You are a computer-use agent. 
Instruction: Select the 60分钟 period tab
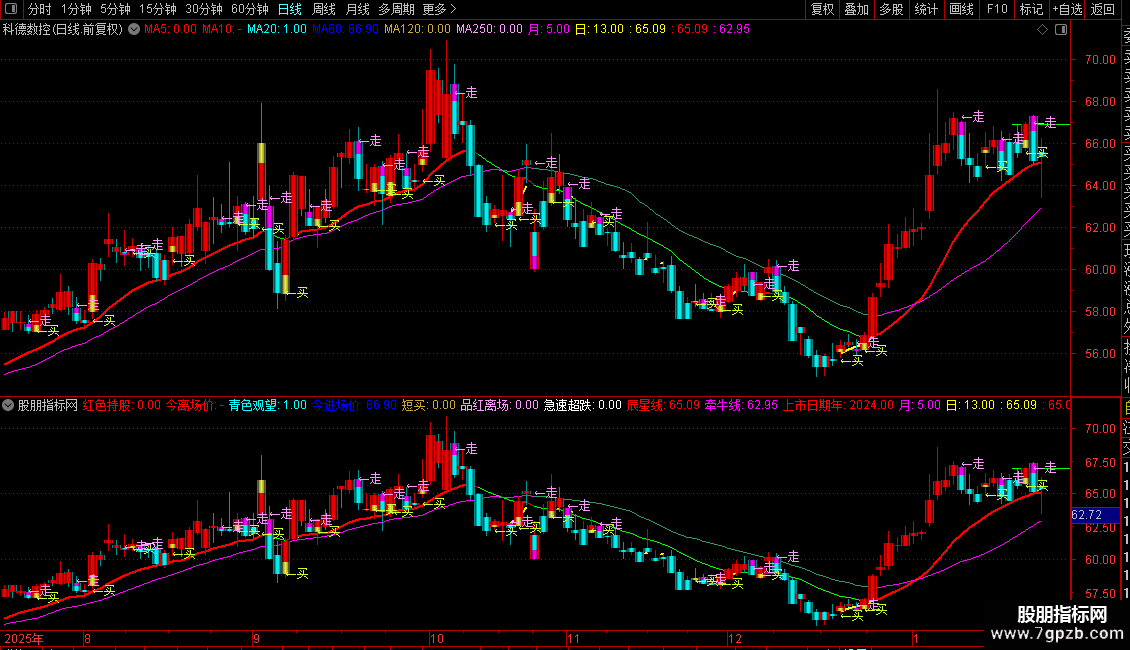(x=250, y=9)
